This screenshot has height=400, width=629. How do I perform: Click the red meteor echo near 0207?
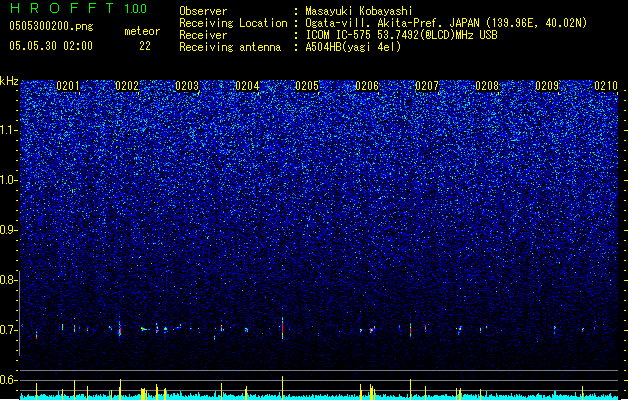tap(410, 330)
